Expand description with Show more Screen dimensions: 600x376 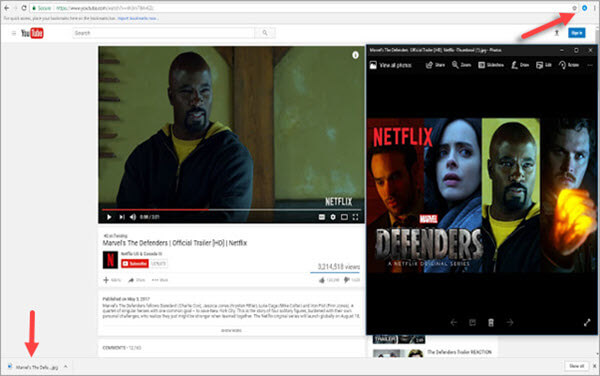click(231, 330)
